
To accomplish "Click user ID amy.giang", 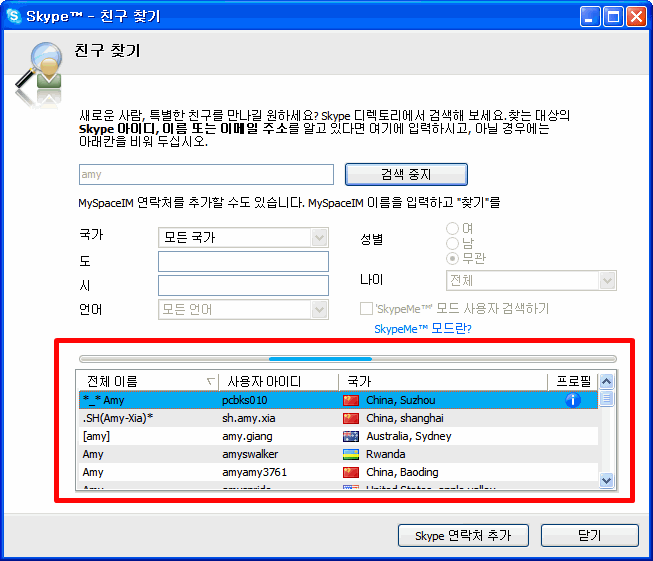I will 247,436.
